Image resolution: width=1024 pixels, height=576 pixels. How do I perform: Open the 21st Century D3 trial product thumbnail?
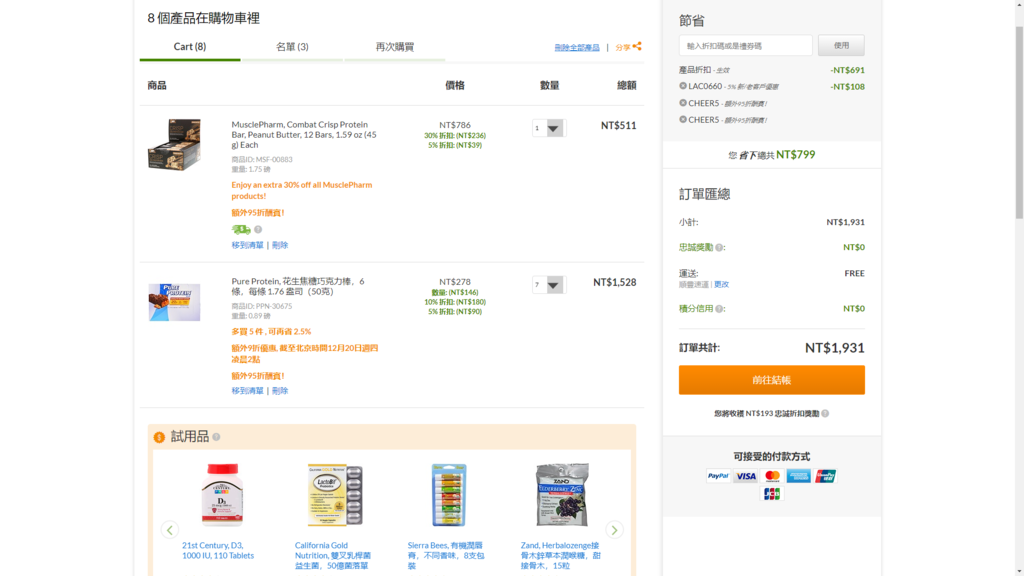coord(221,494)
